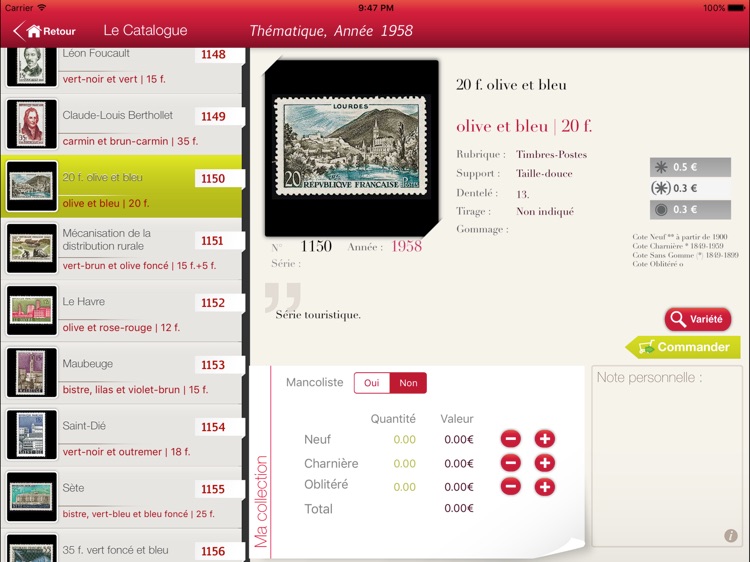This screenshot has height=562, width=750.
Task: Tap 'carmin et brun-carmin | 35 f.' text
Action: click(130, 141)
